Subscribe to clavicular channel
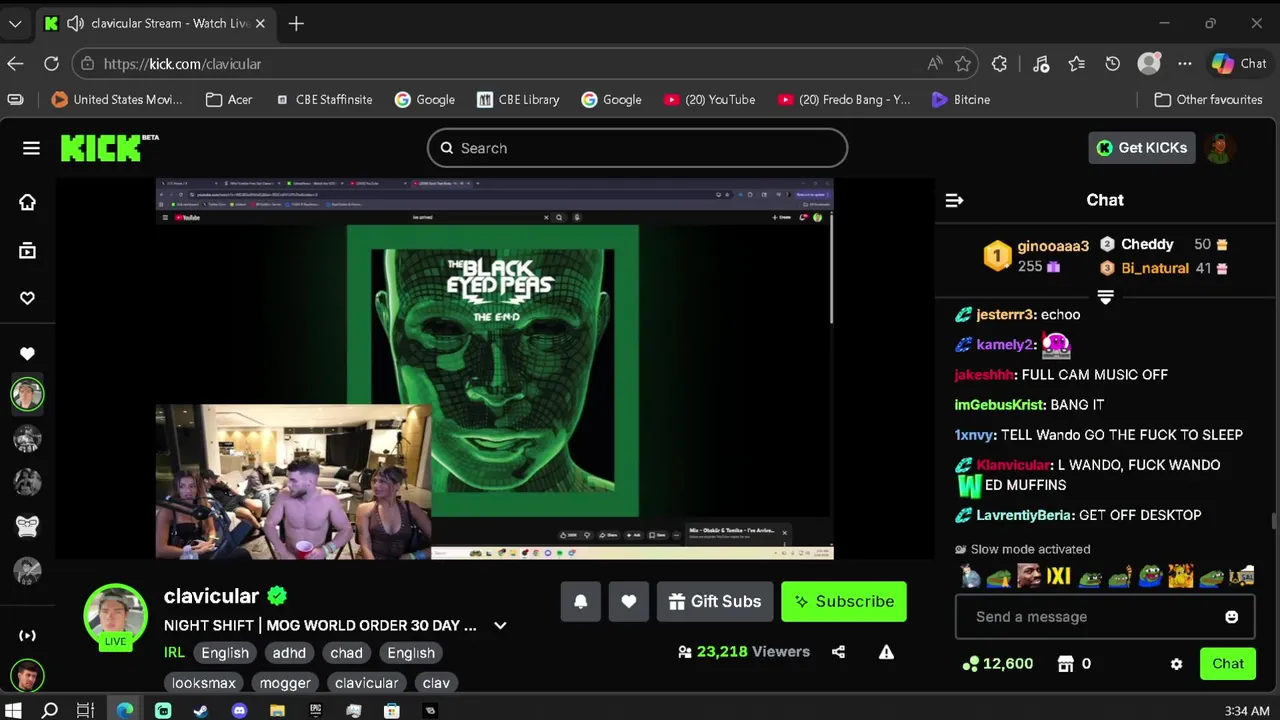 [844, 601]
